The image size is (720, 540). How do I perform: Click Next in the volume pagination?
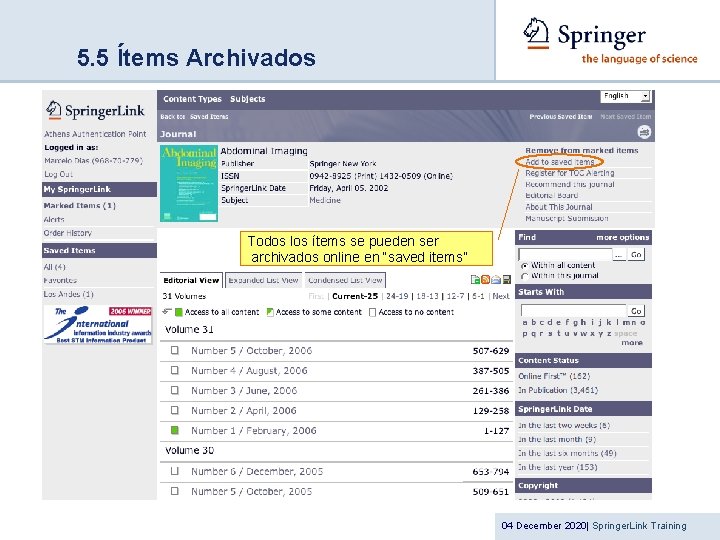click(501, 296)
